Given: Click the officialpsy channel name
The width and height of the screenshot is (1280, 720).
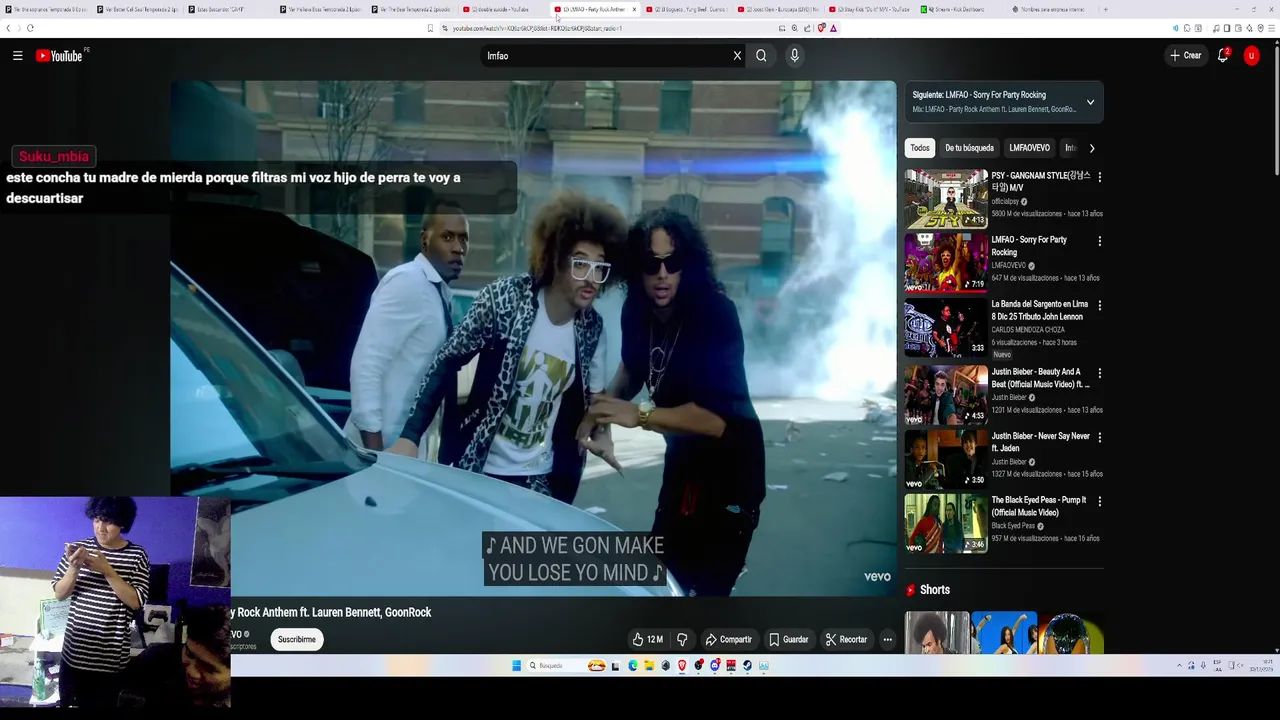Looking at the screenshot, I should [1005, 202].
